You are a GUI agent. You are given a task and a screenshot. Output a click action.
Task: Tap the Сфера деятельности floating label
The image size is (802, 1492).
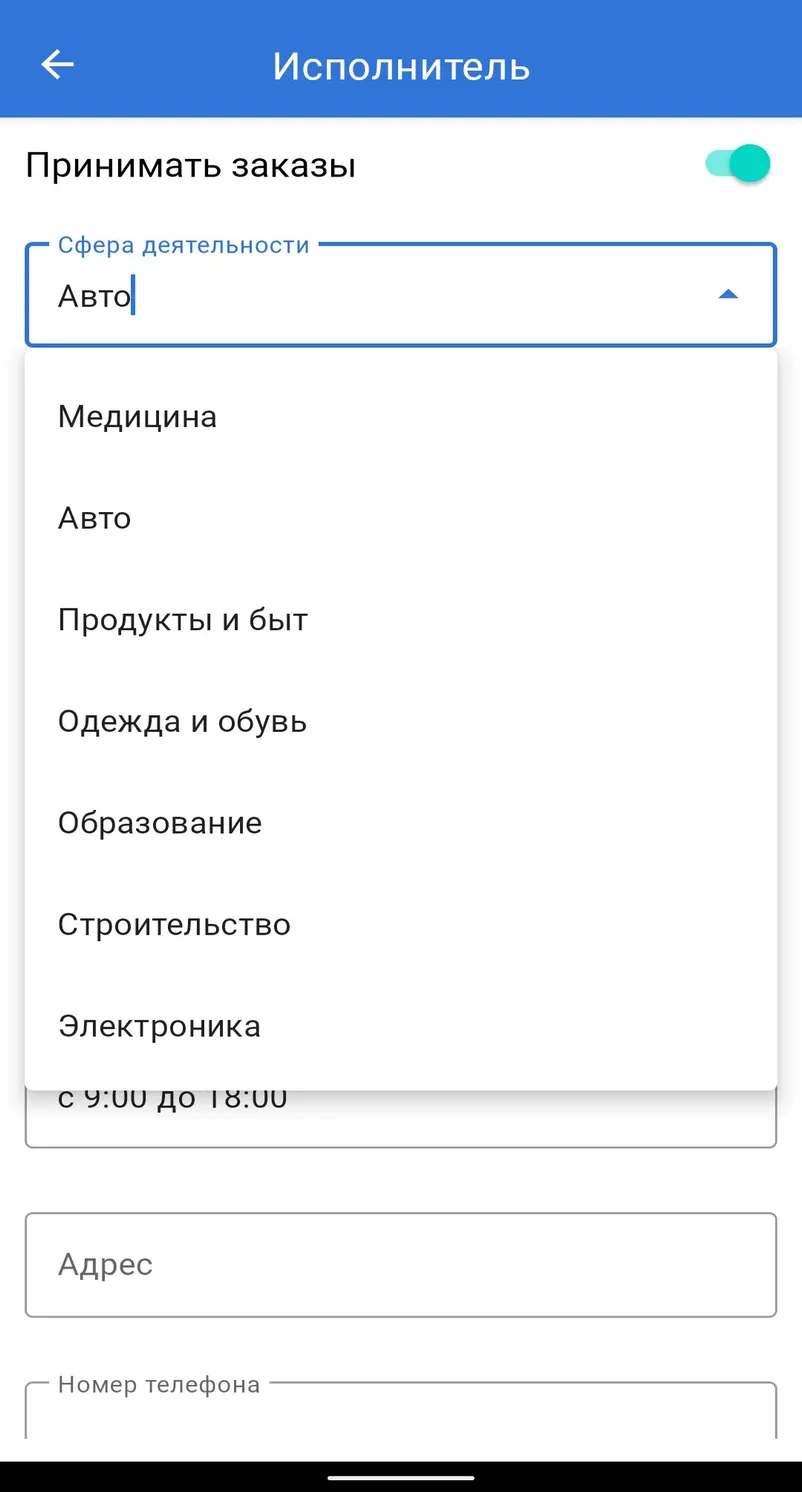(184, 245)
